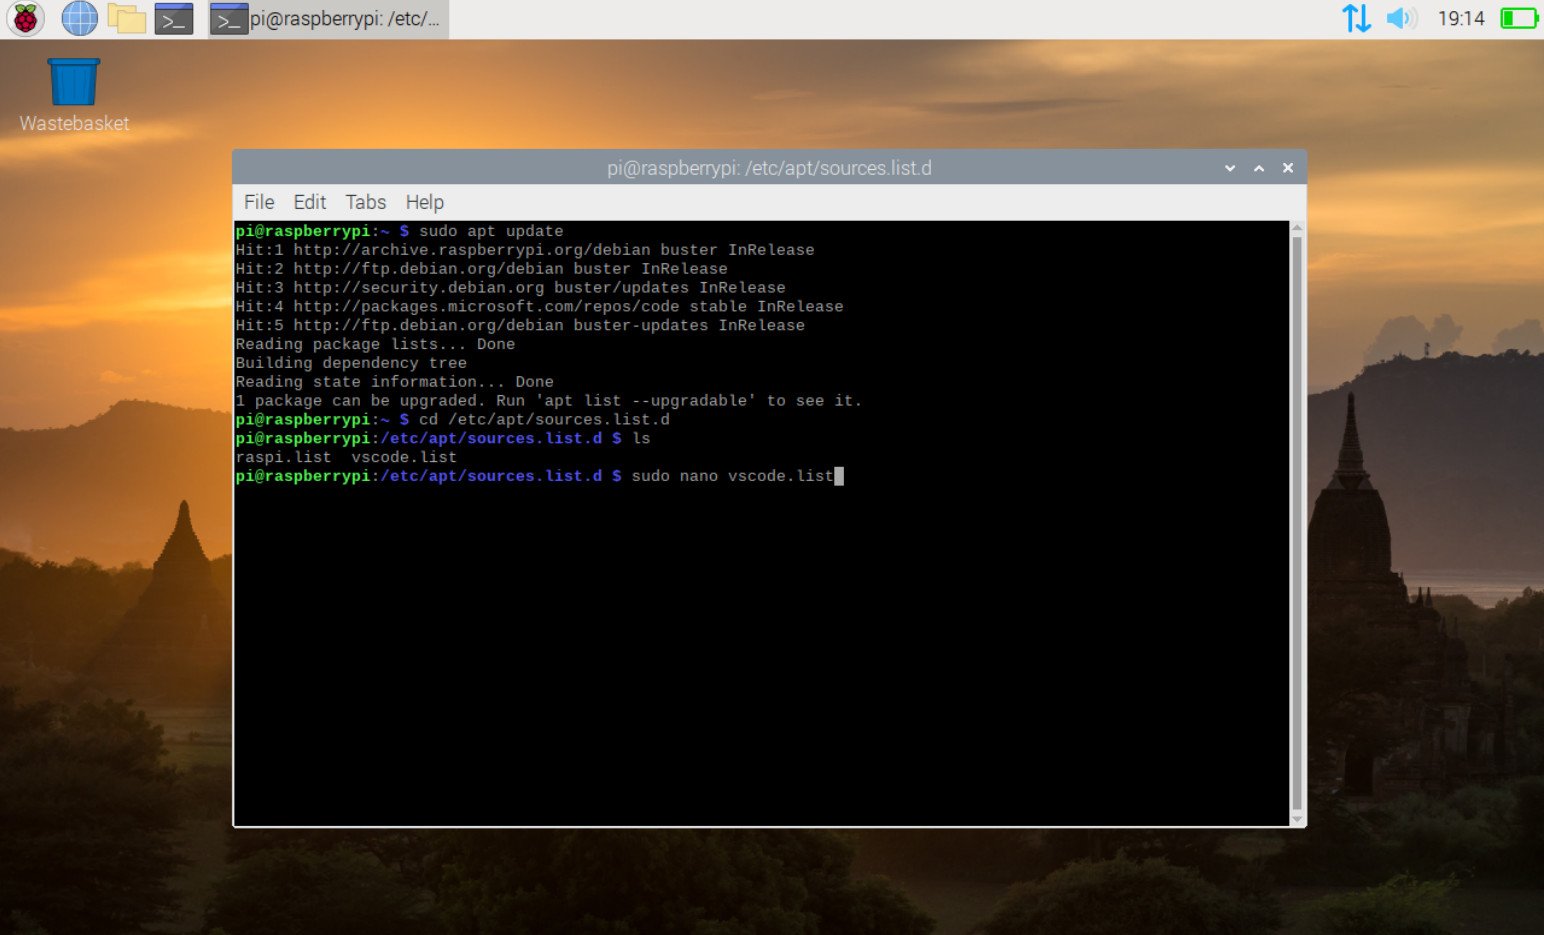Open the terminal Edit menu
The height and width of the screenshot is (935, 1544).
click(309, 202)
